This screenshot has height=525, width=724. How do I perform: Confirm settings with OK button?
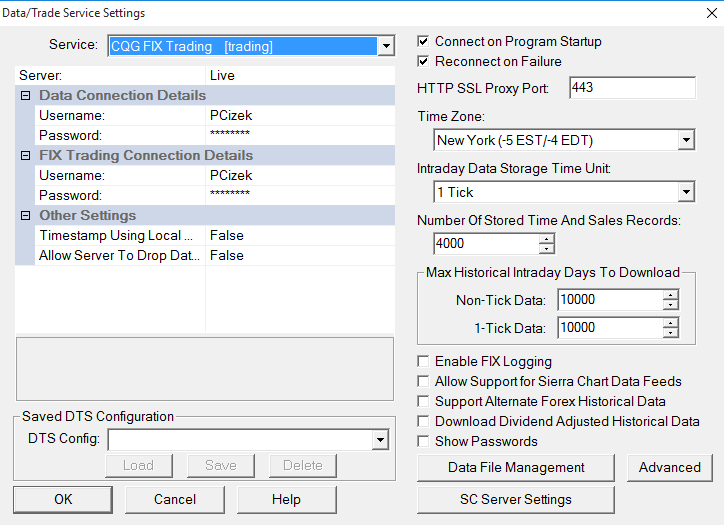63,499
